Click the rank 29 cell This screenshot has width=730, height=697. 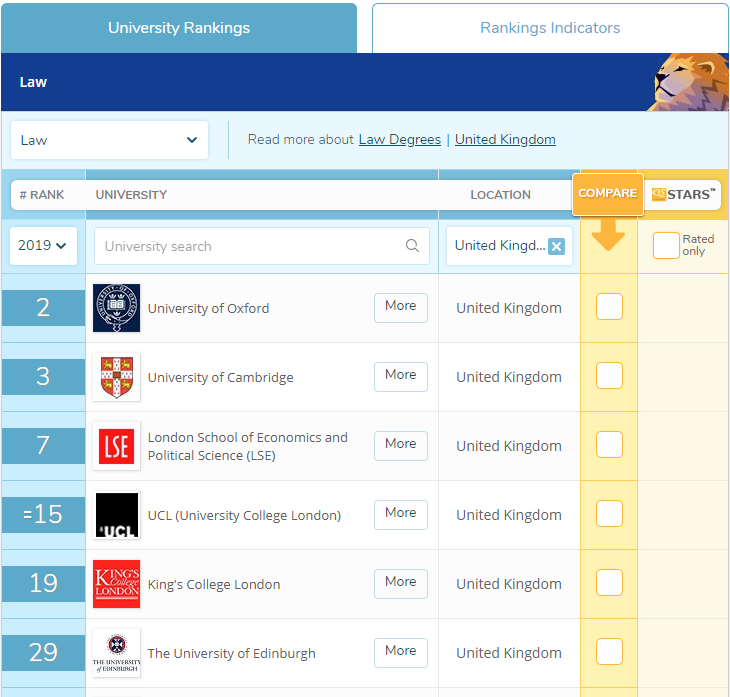point(43,652)
